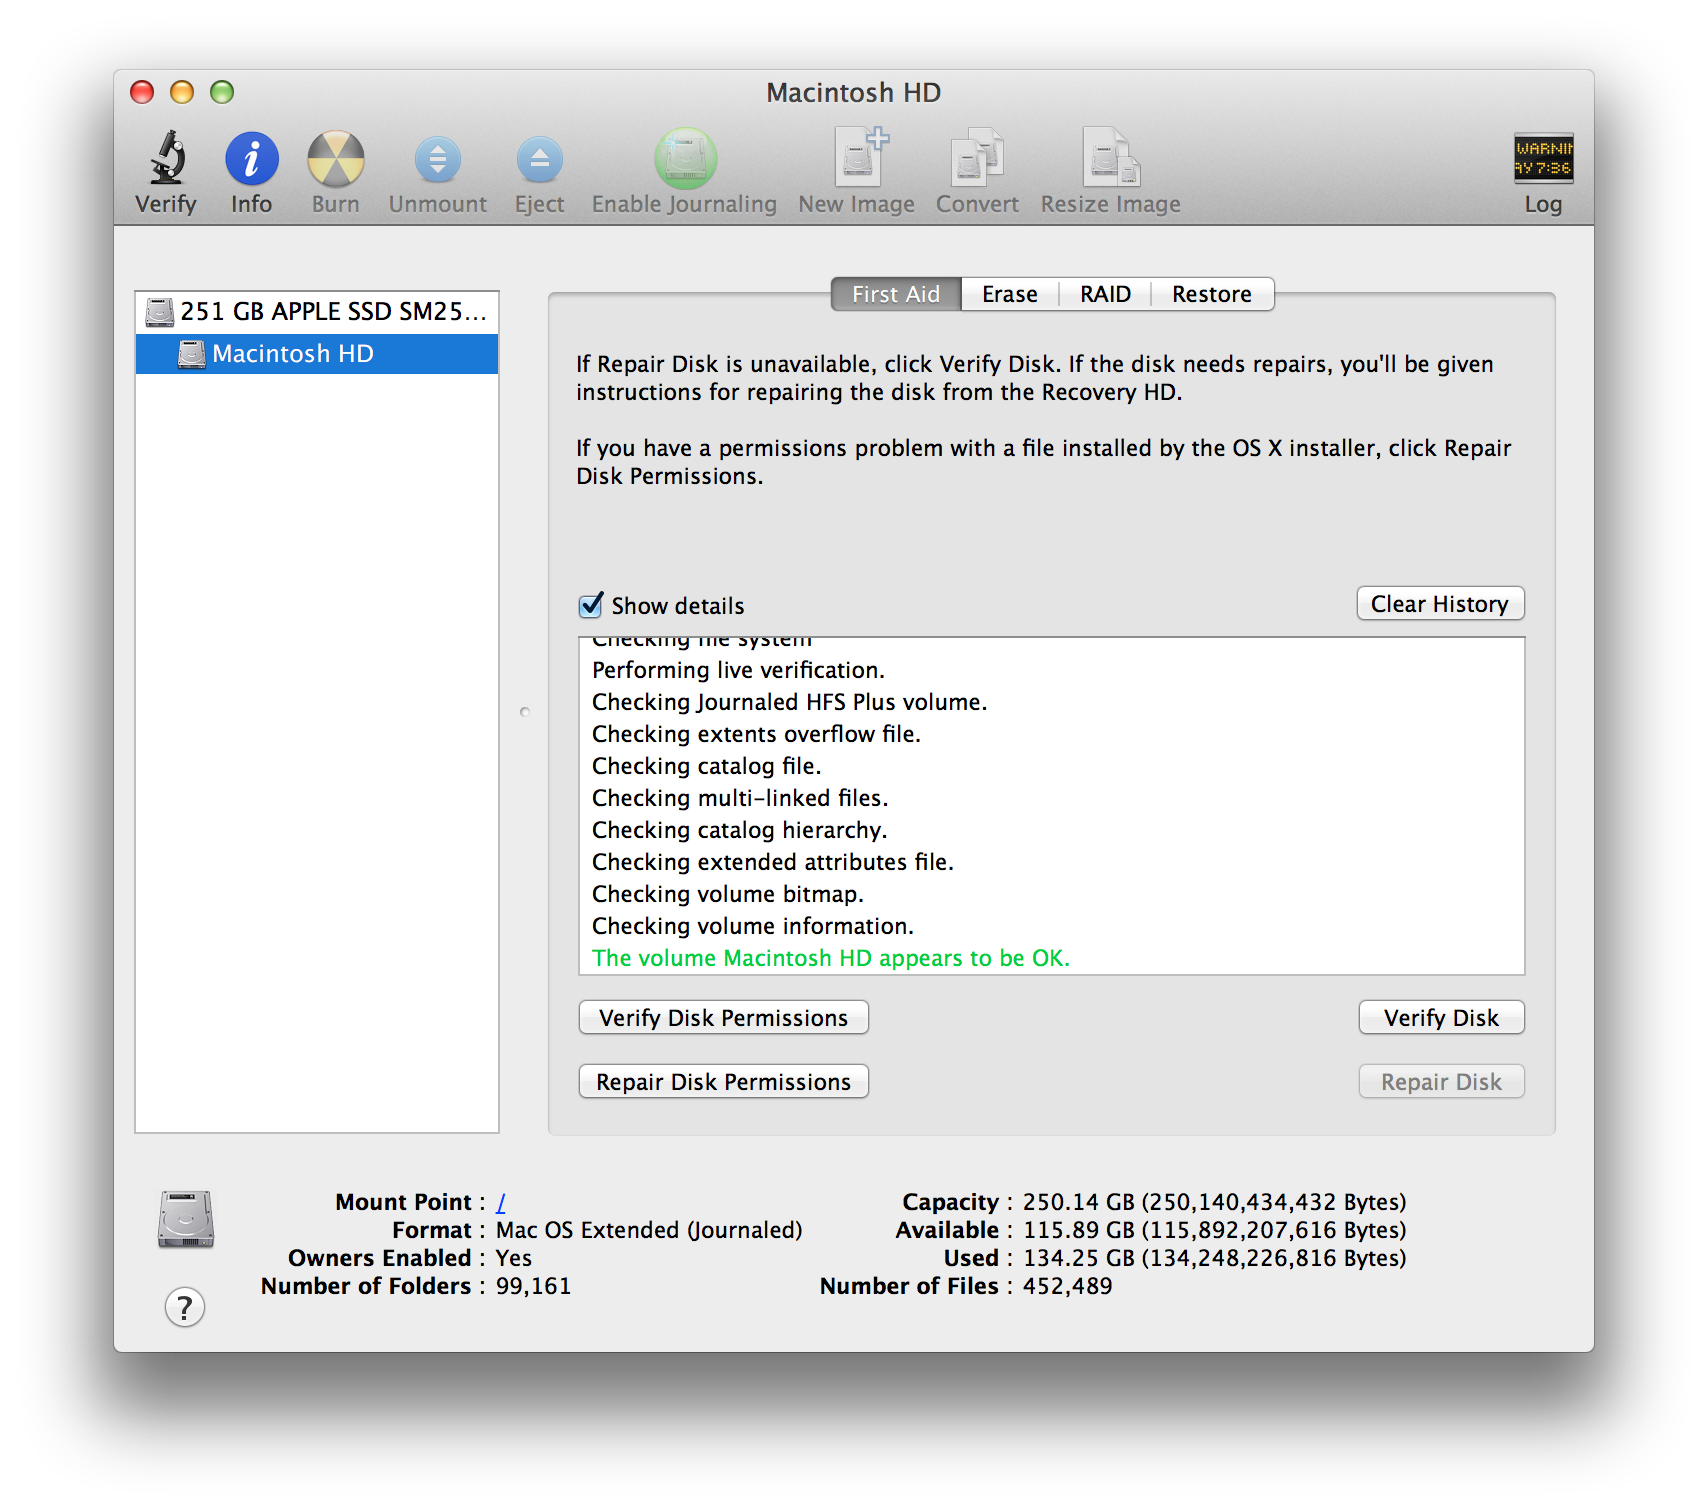Click the yellow minimize window button
Viewport: 1708px width, 1510px height.
pos(182,92)
